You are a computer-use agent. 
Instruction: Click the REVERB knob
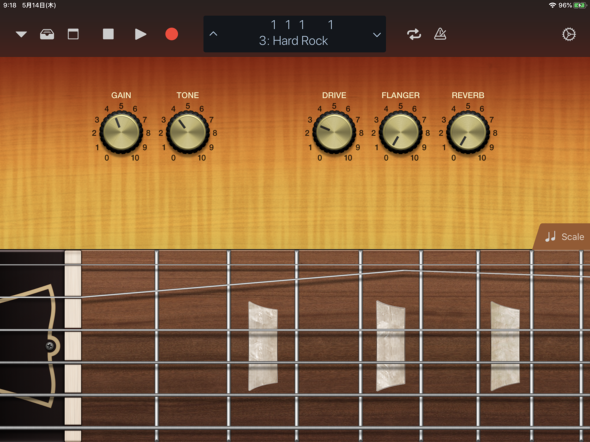[468, 132]
